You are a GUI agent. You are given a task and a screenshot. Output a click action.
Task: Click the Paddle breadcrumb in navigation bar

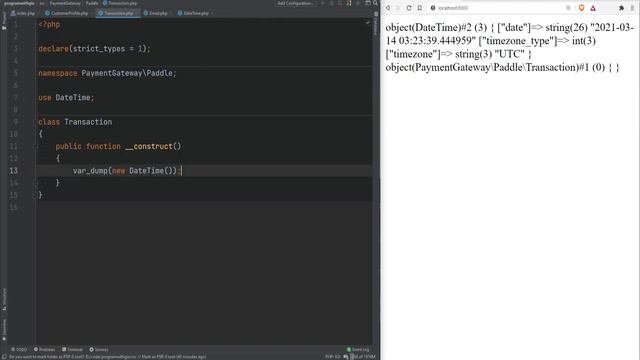[x=92, y=3]
